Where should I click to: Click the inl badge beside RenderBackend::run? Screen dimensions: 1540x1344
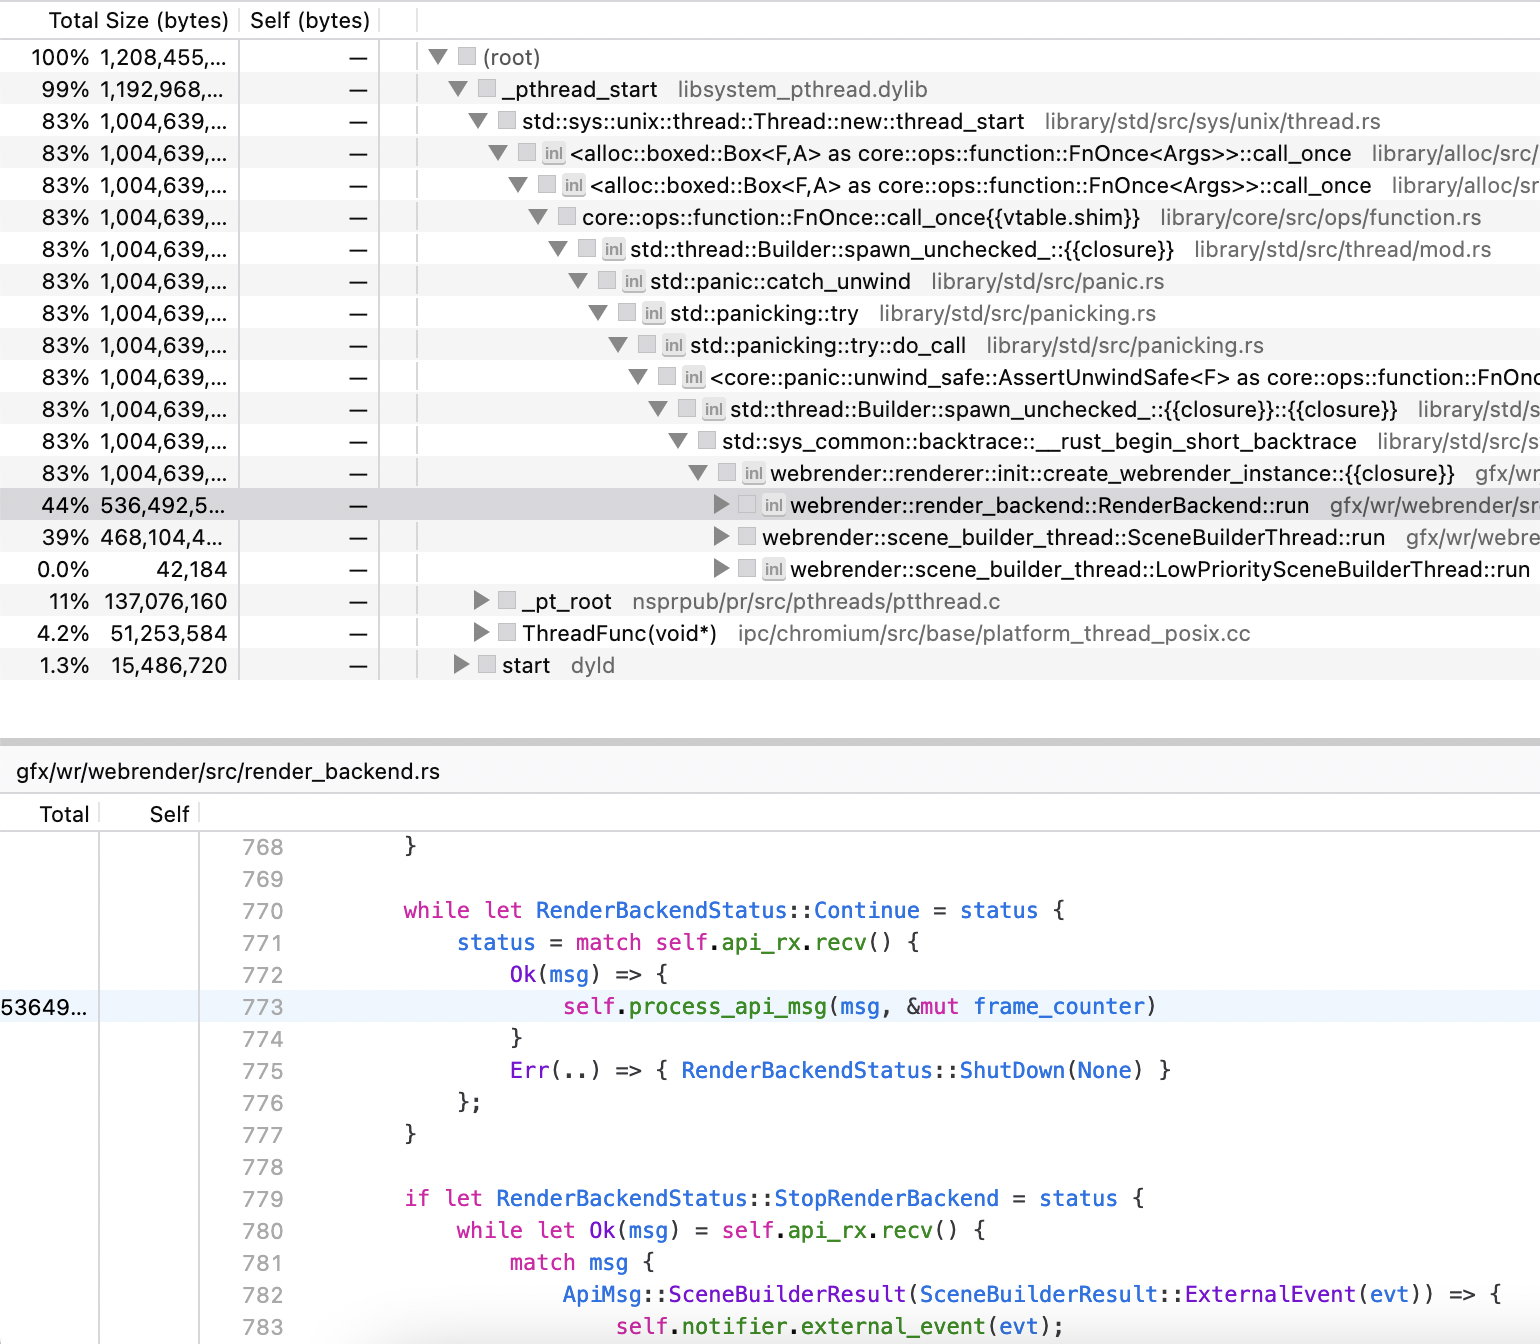773,506
